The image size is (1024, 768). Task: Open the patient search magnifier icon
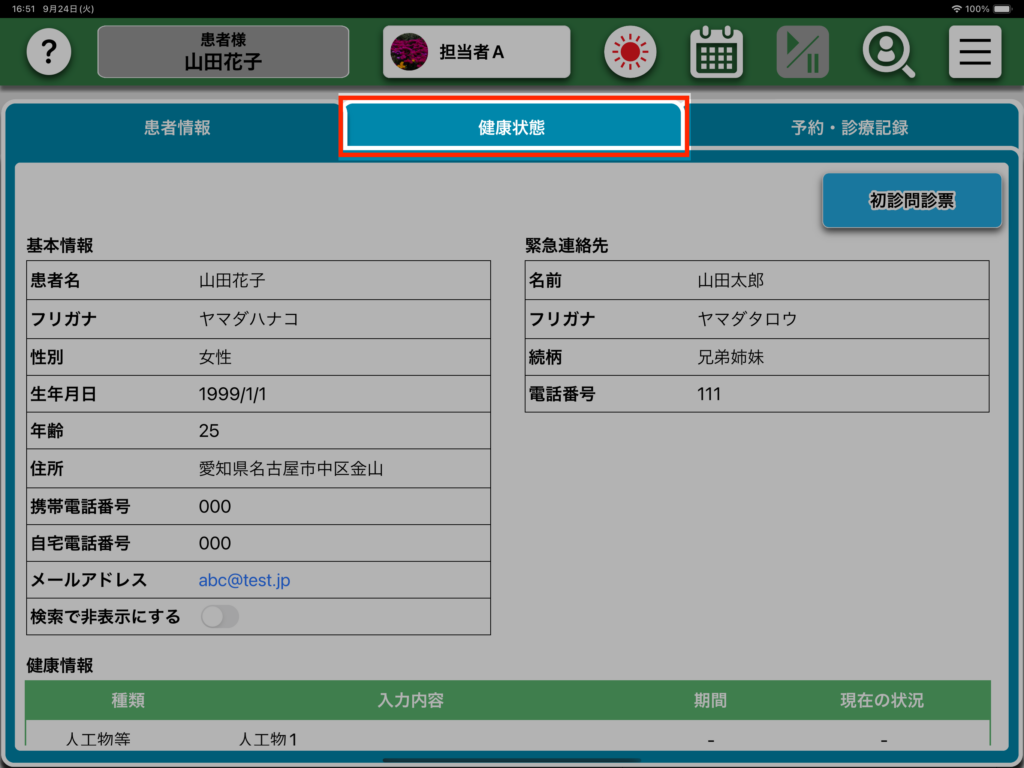pos(888,52)
